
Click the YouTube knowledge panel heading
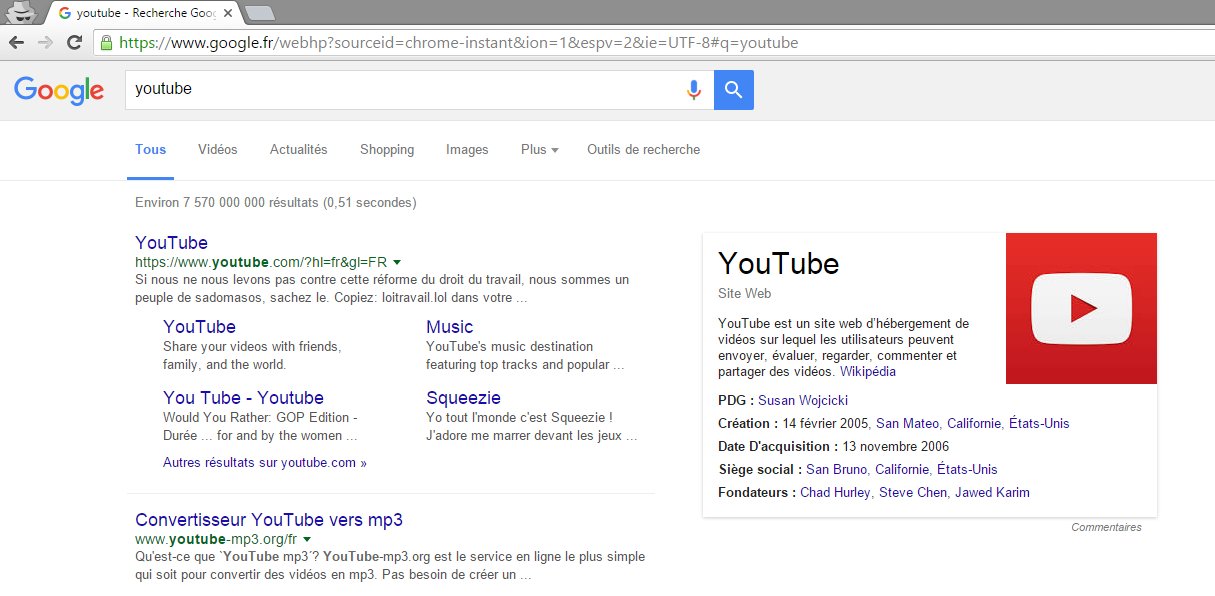click(779, 263)
